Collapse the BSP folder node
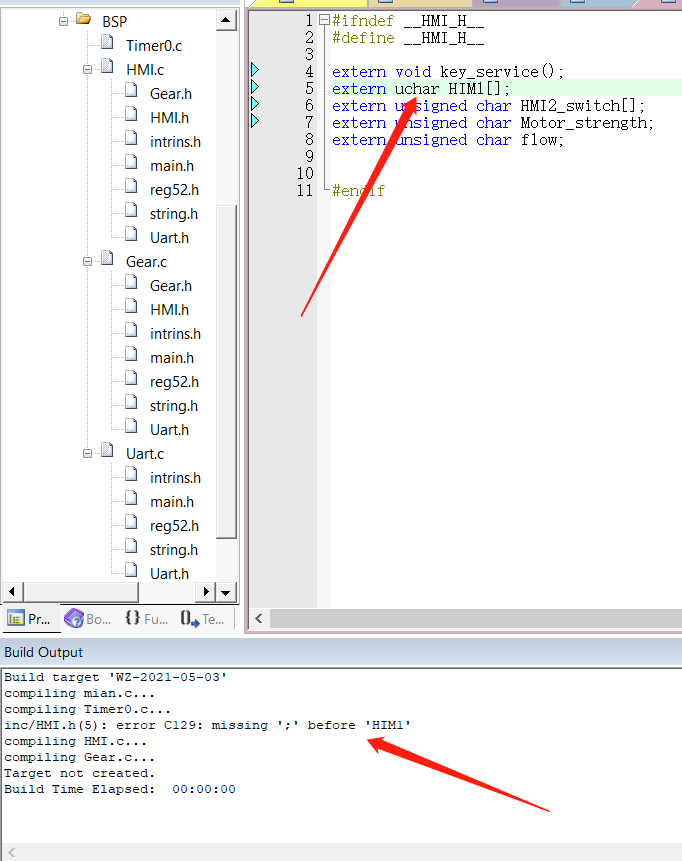Image resolution: width=682 pixels, height=861 pixels. 64,21
